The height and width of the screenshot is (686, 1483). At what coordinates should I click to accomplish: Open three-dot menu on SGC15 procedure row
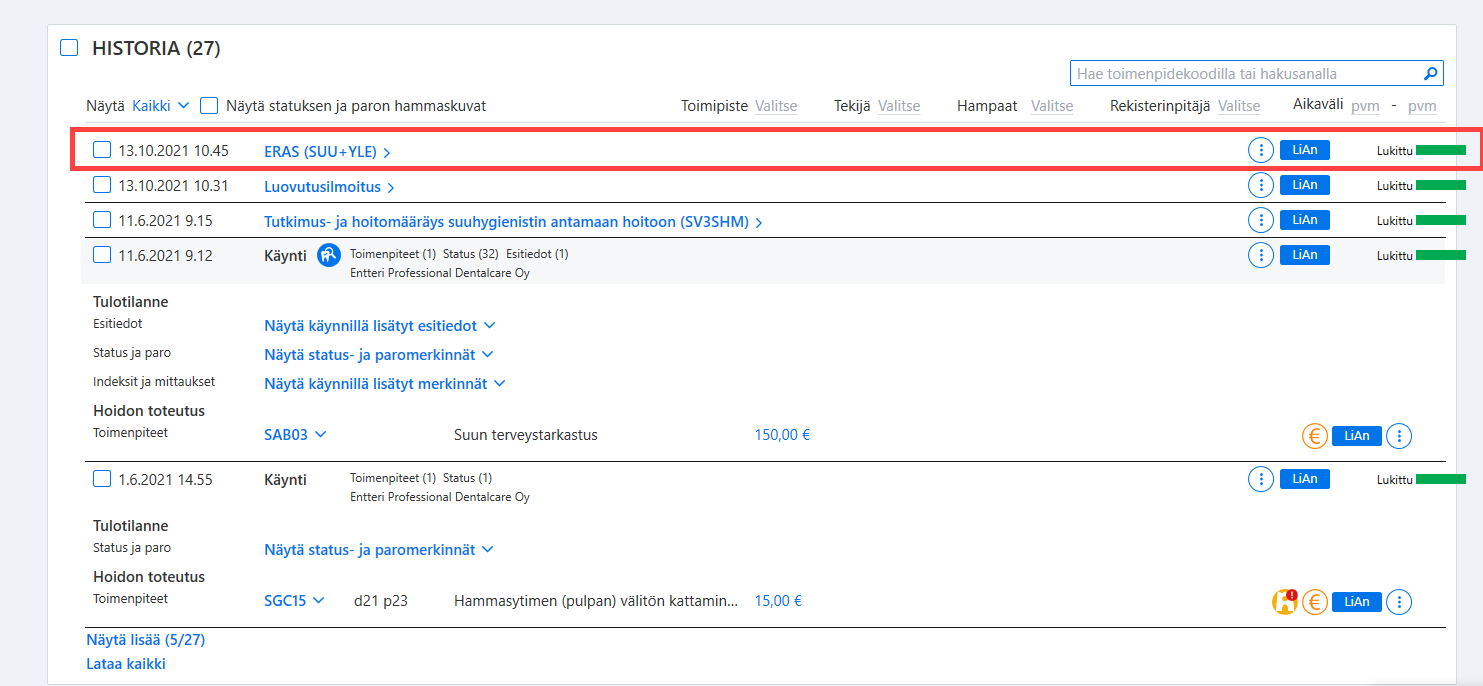pyautogui.click(x=1400, y=602)
